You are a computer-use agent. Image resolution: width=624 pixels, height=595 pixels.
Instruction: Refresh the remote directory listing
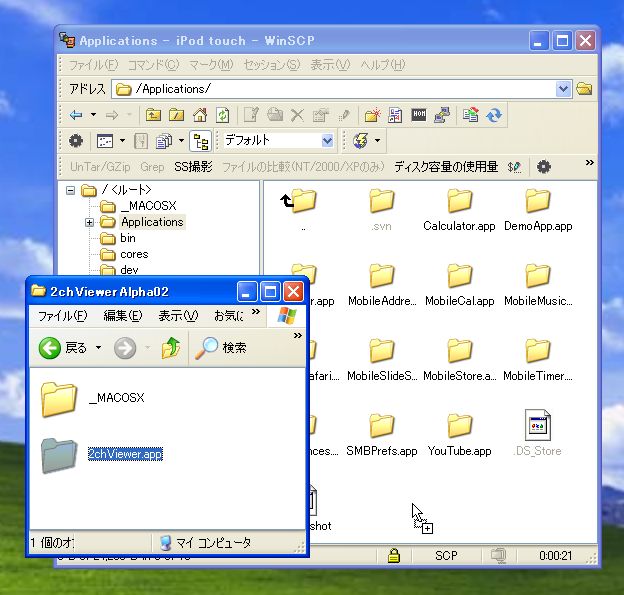223,115
